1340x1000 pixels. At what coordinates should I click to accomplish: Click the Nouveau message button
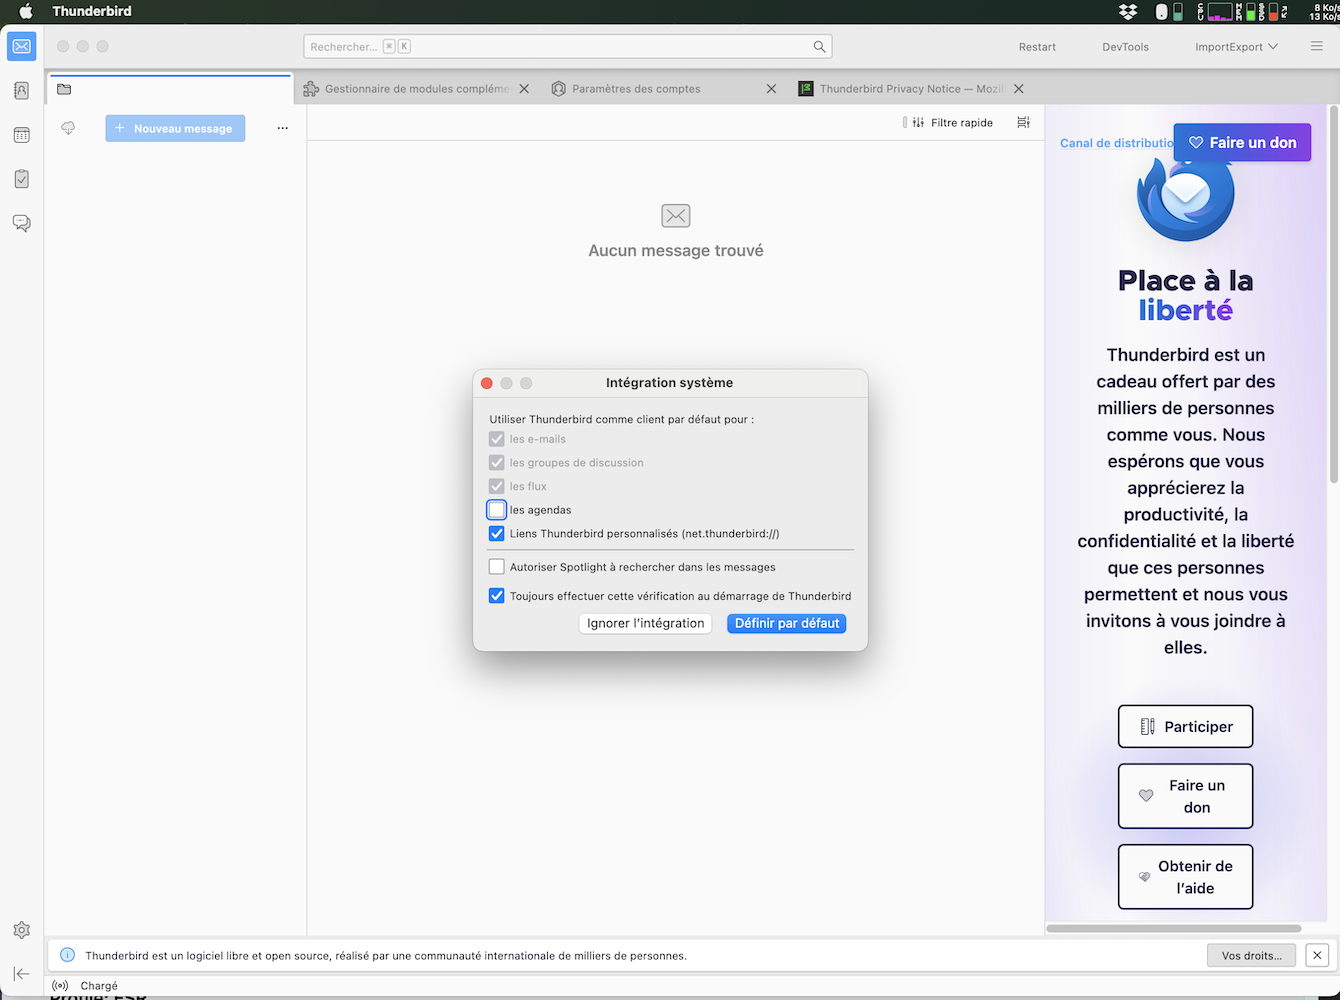(175, 128)
